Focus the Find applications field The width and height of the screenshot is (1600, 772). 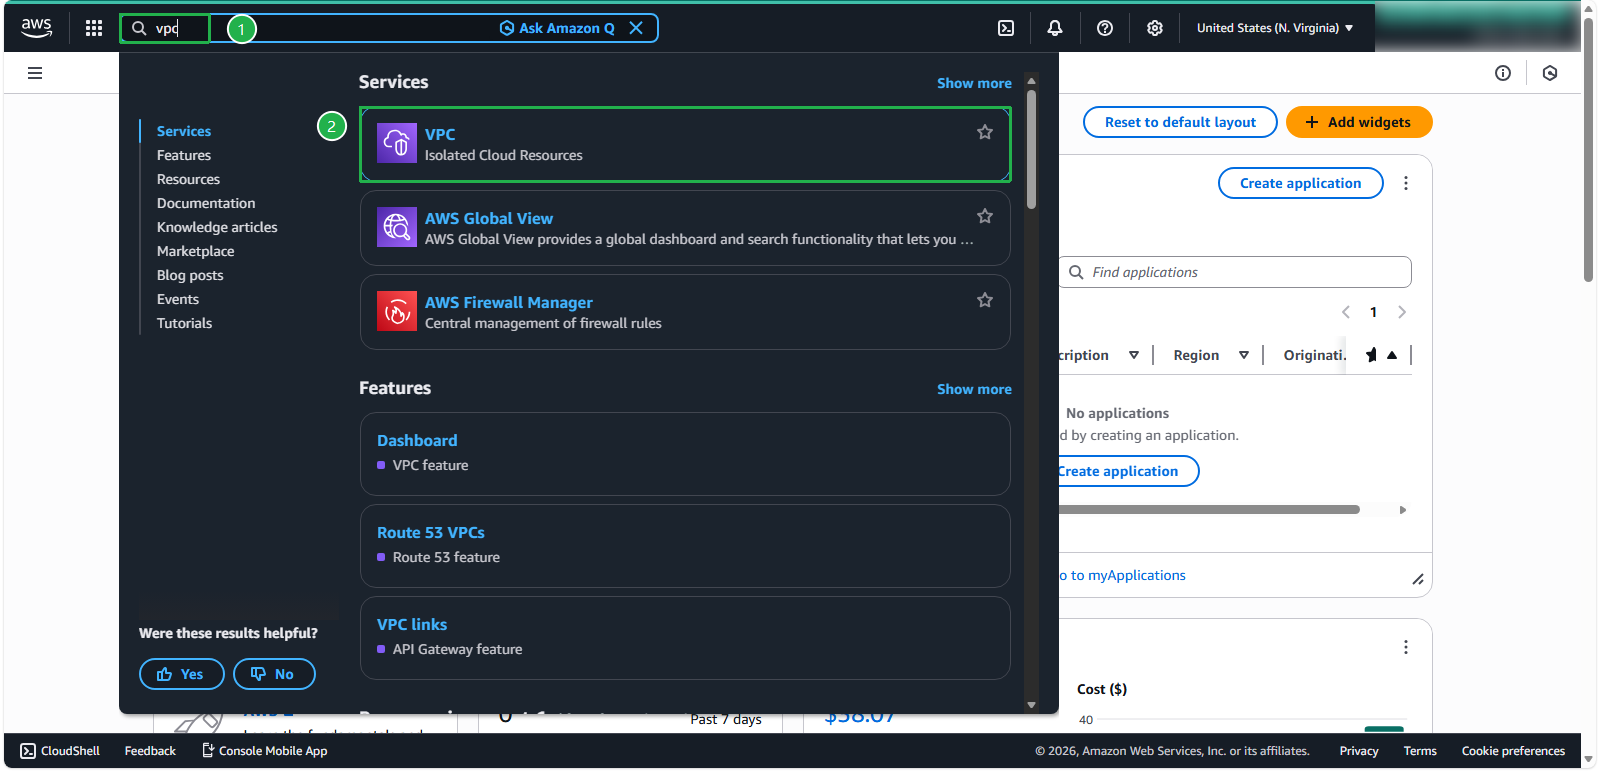point(1236,272)
